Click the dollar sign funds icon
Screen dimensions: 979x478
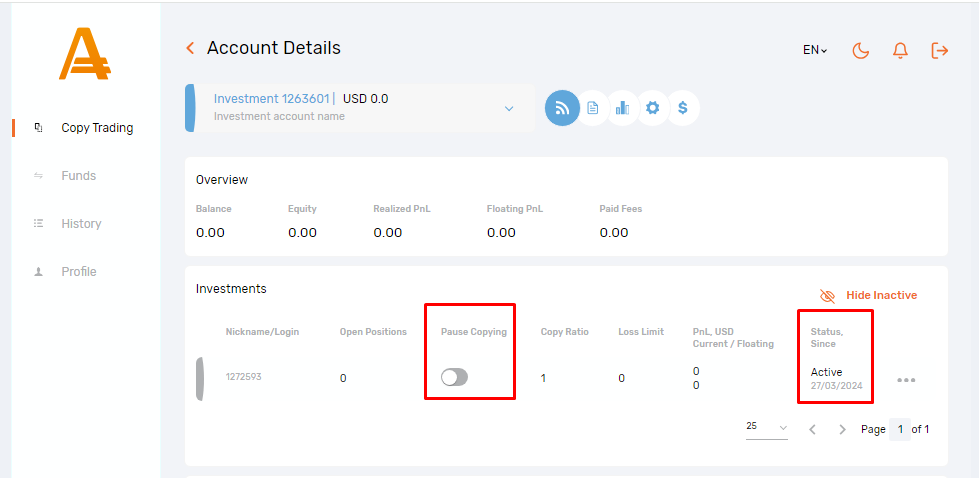(x=682, y=108)
